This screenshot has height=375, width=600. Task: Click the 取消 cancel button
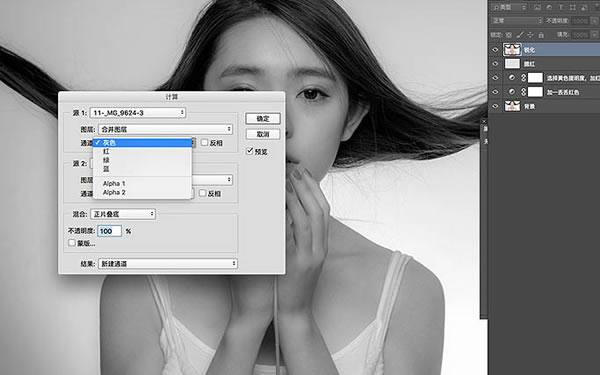click(263, 134)
